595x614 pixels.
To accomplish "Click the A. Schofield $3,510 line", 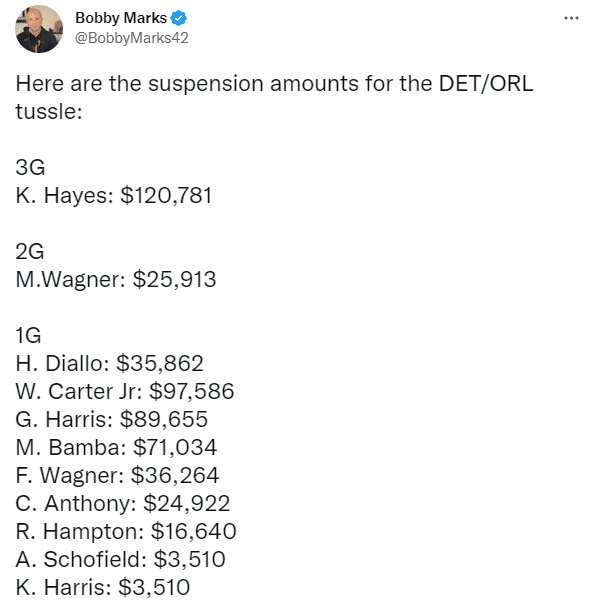I will click(120, 559).
